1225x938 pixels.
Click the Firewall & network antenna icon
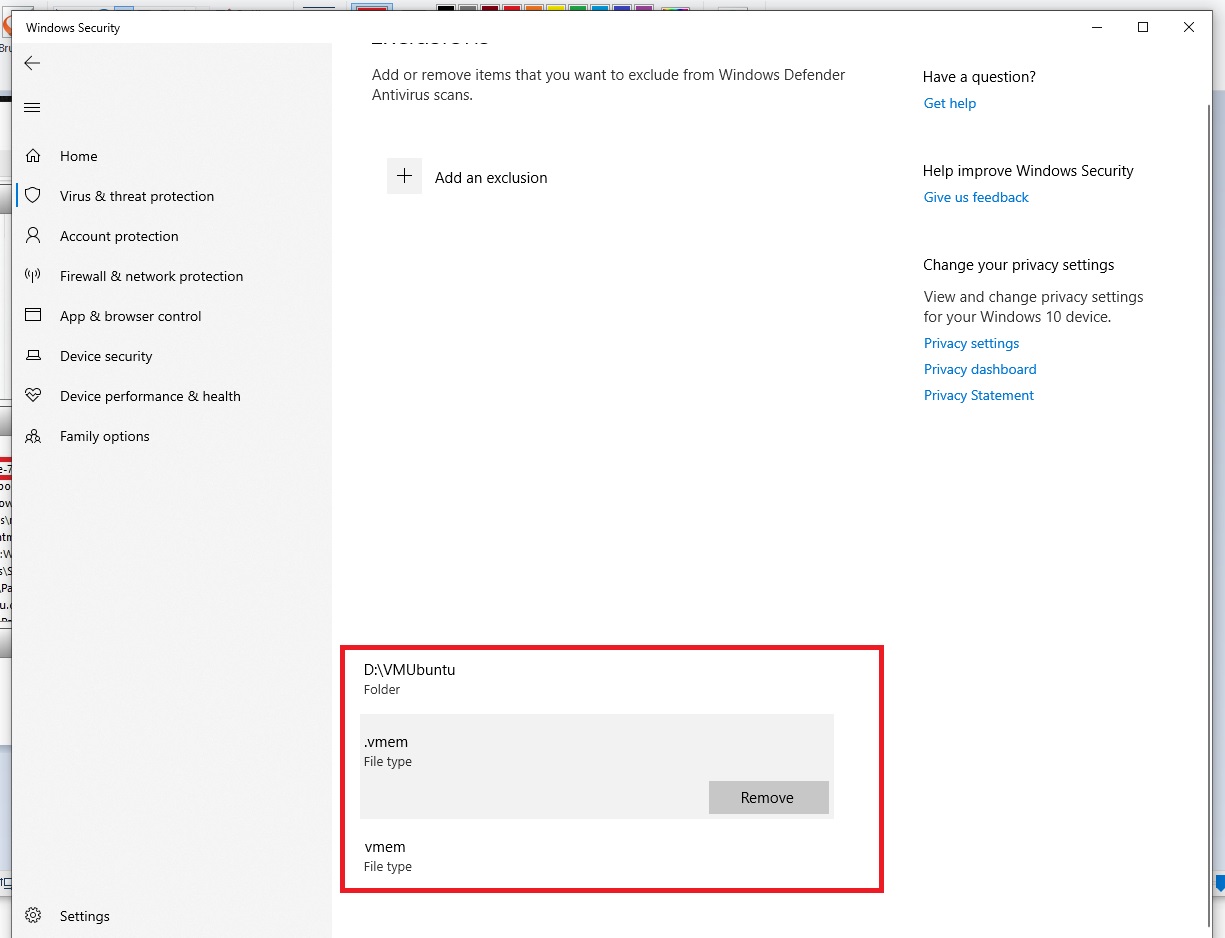[x=33, y=275]
